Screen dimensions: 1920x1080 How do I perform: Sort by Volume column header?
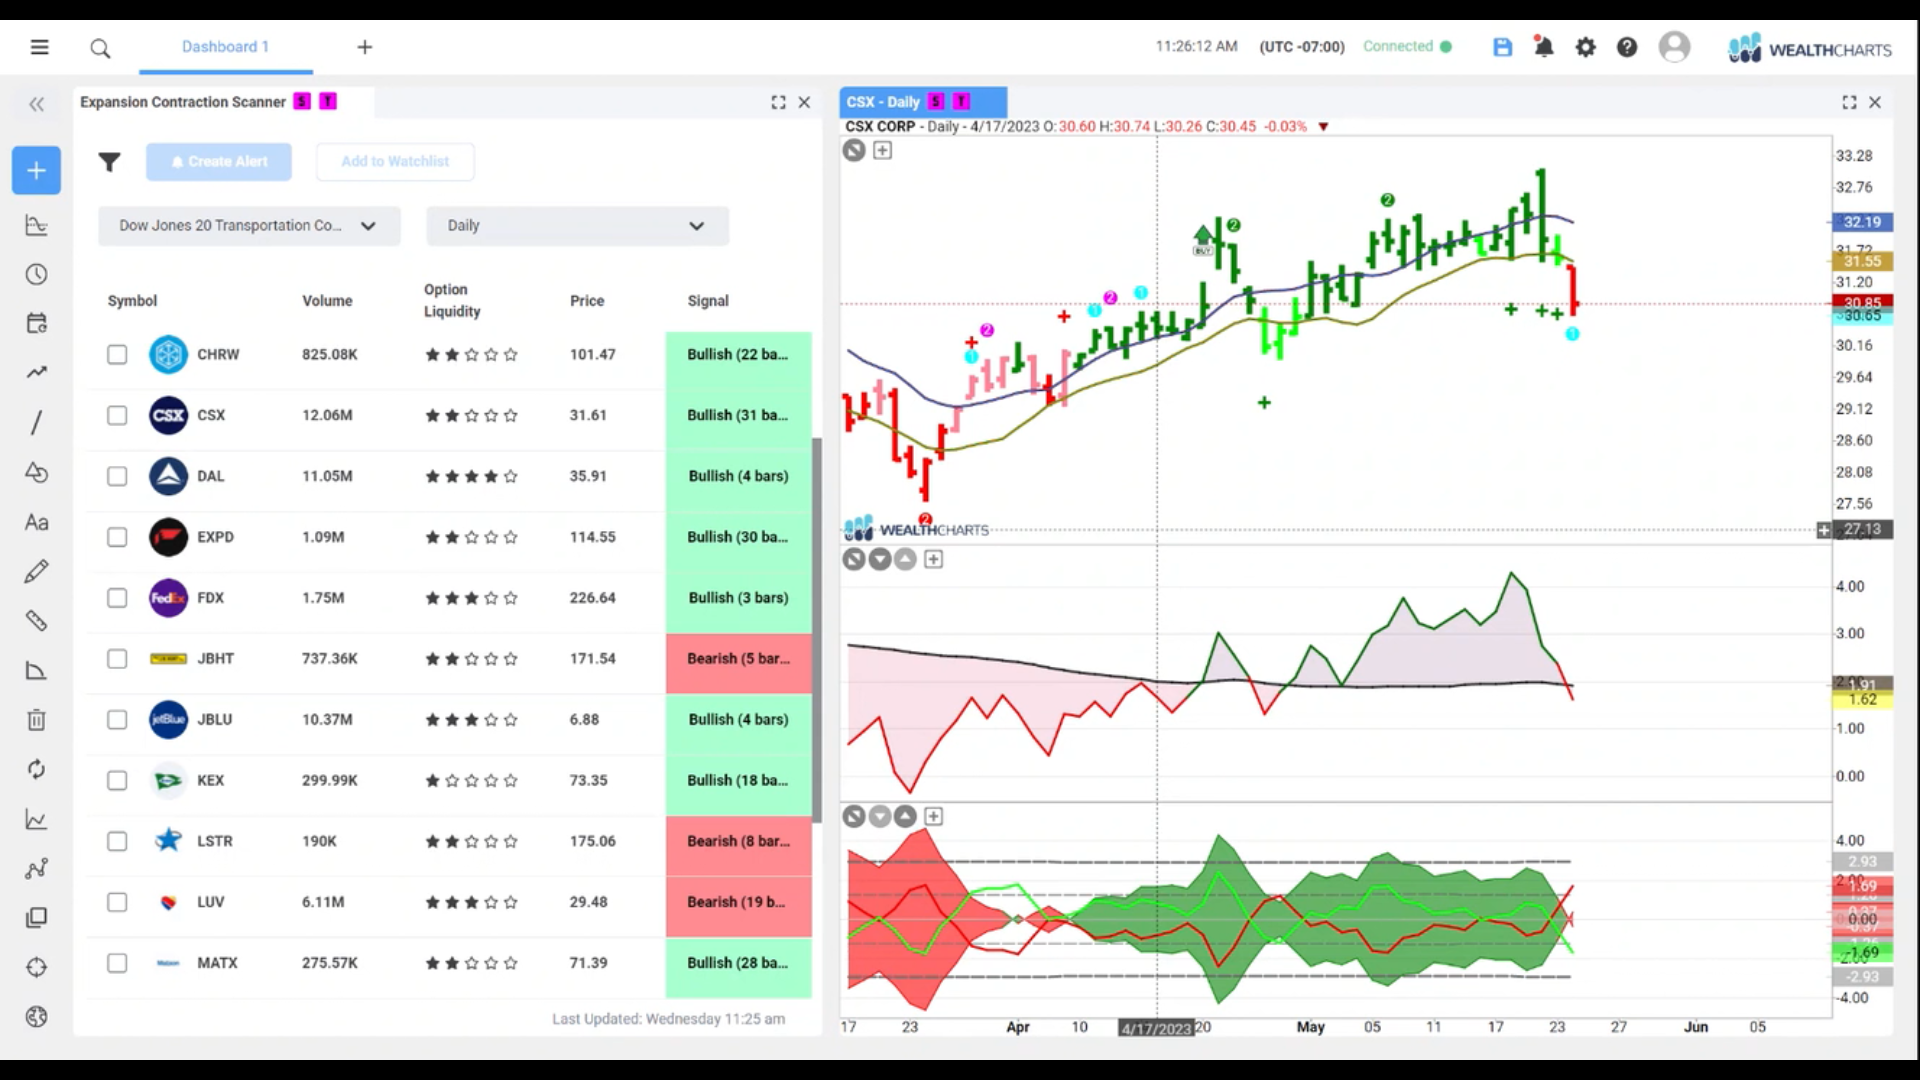pos(327,301)
